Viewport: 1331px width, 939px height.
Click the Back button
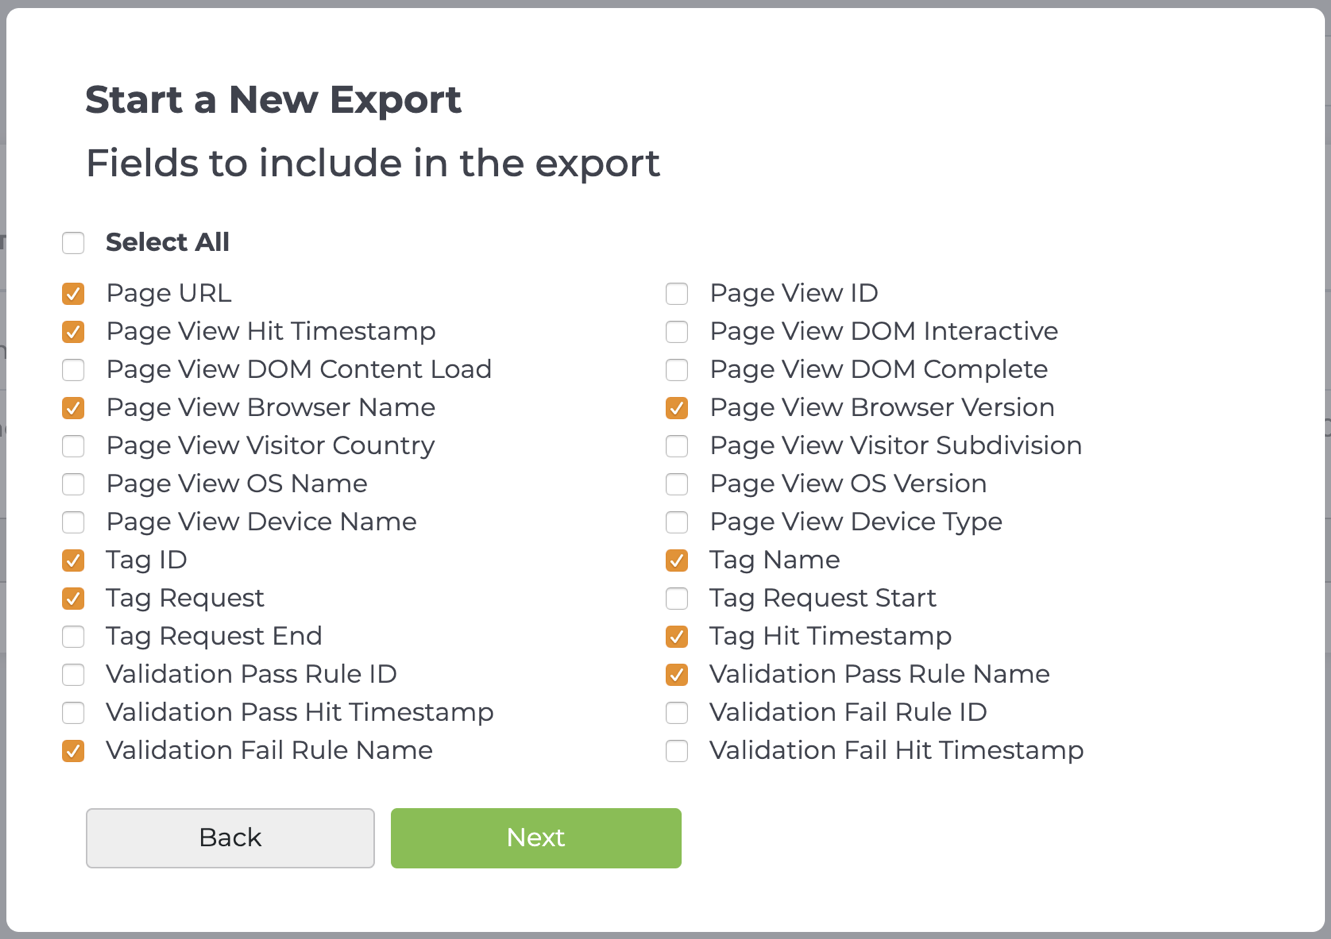point(230,837)
